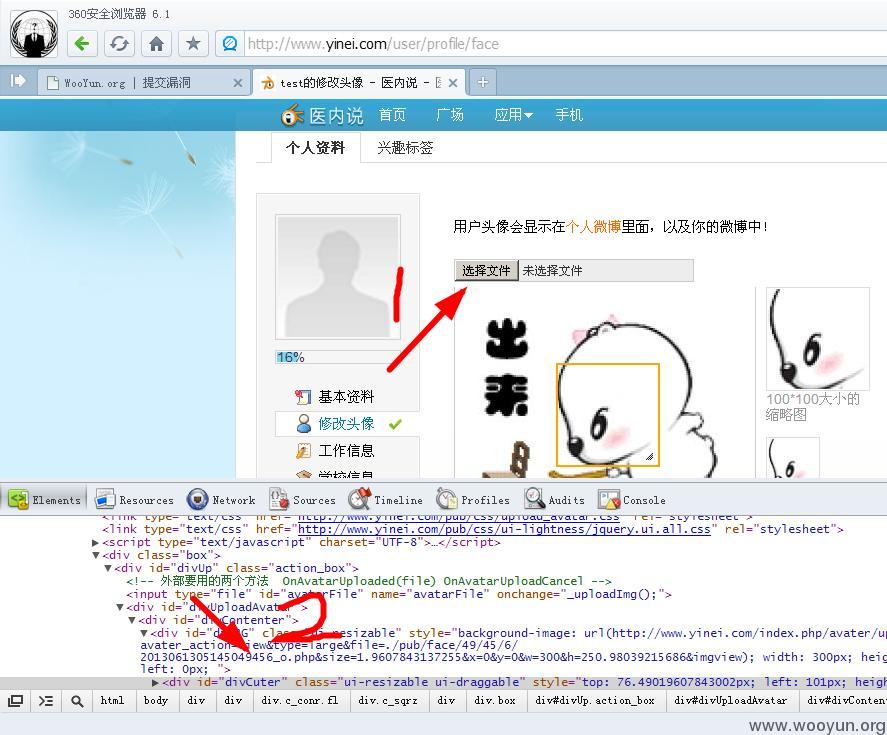Open the Timeline devtools panel
Screen dimensions: 887x735
point(385,500)
